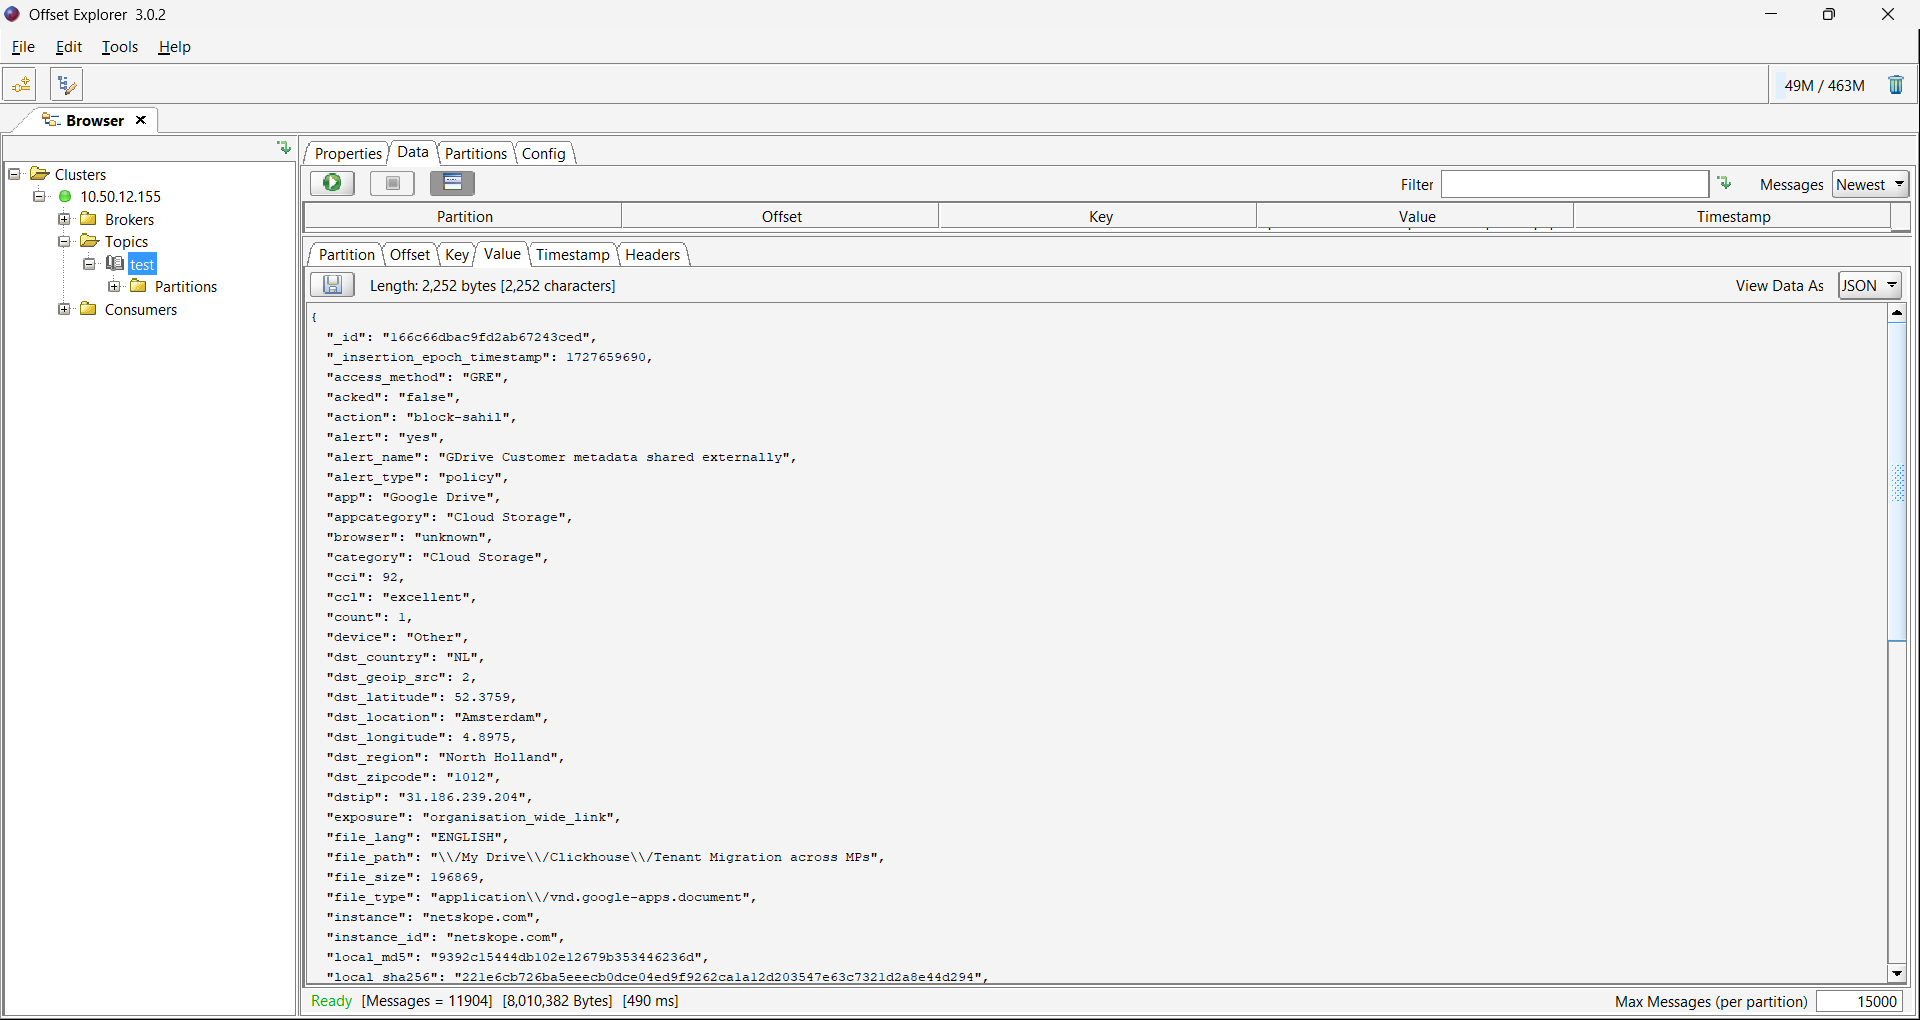The width and height of the screenshot is (1920, 1020).
Task: Collapse the 10.50.12.155 cluster node
Action: click(39, 196)
